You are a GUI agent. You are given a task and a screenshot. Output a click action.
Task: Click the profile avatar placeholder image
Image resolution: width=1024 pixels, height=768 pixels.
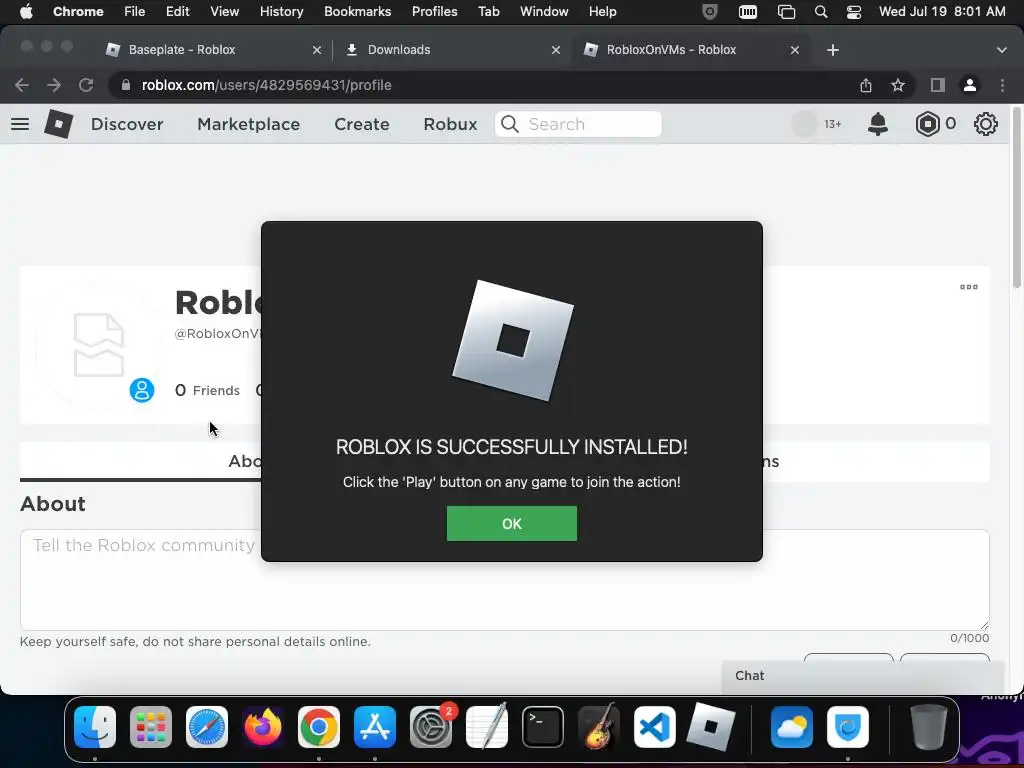tap(99, 345)
